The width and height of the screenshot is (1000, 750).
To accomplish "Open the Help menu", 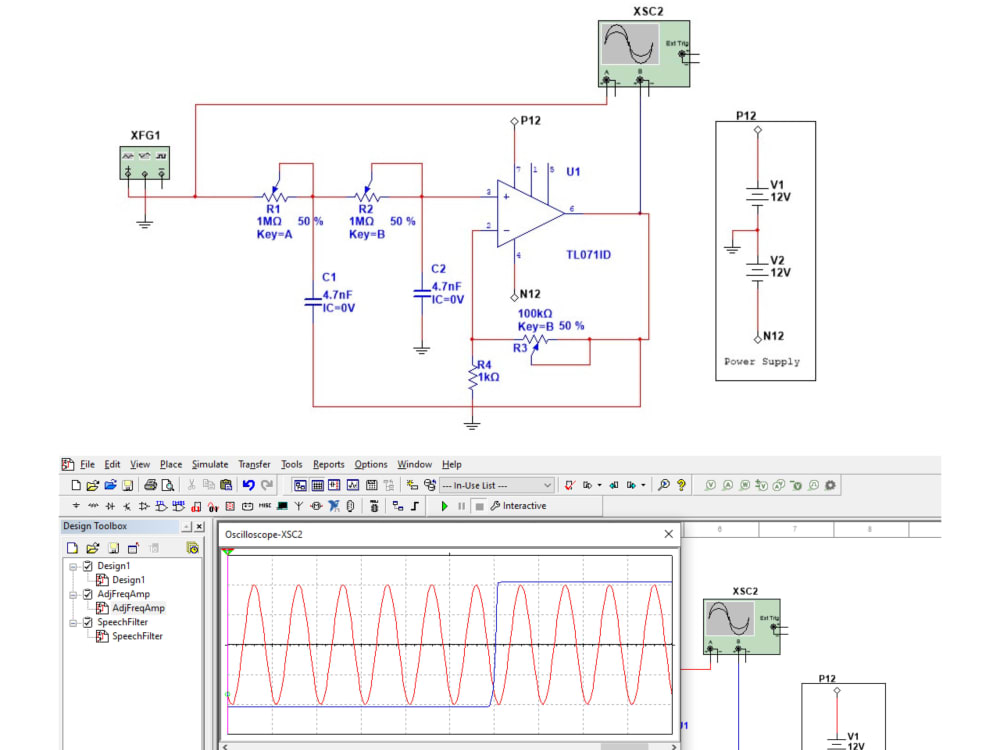I will click(x=452, y=464).
